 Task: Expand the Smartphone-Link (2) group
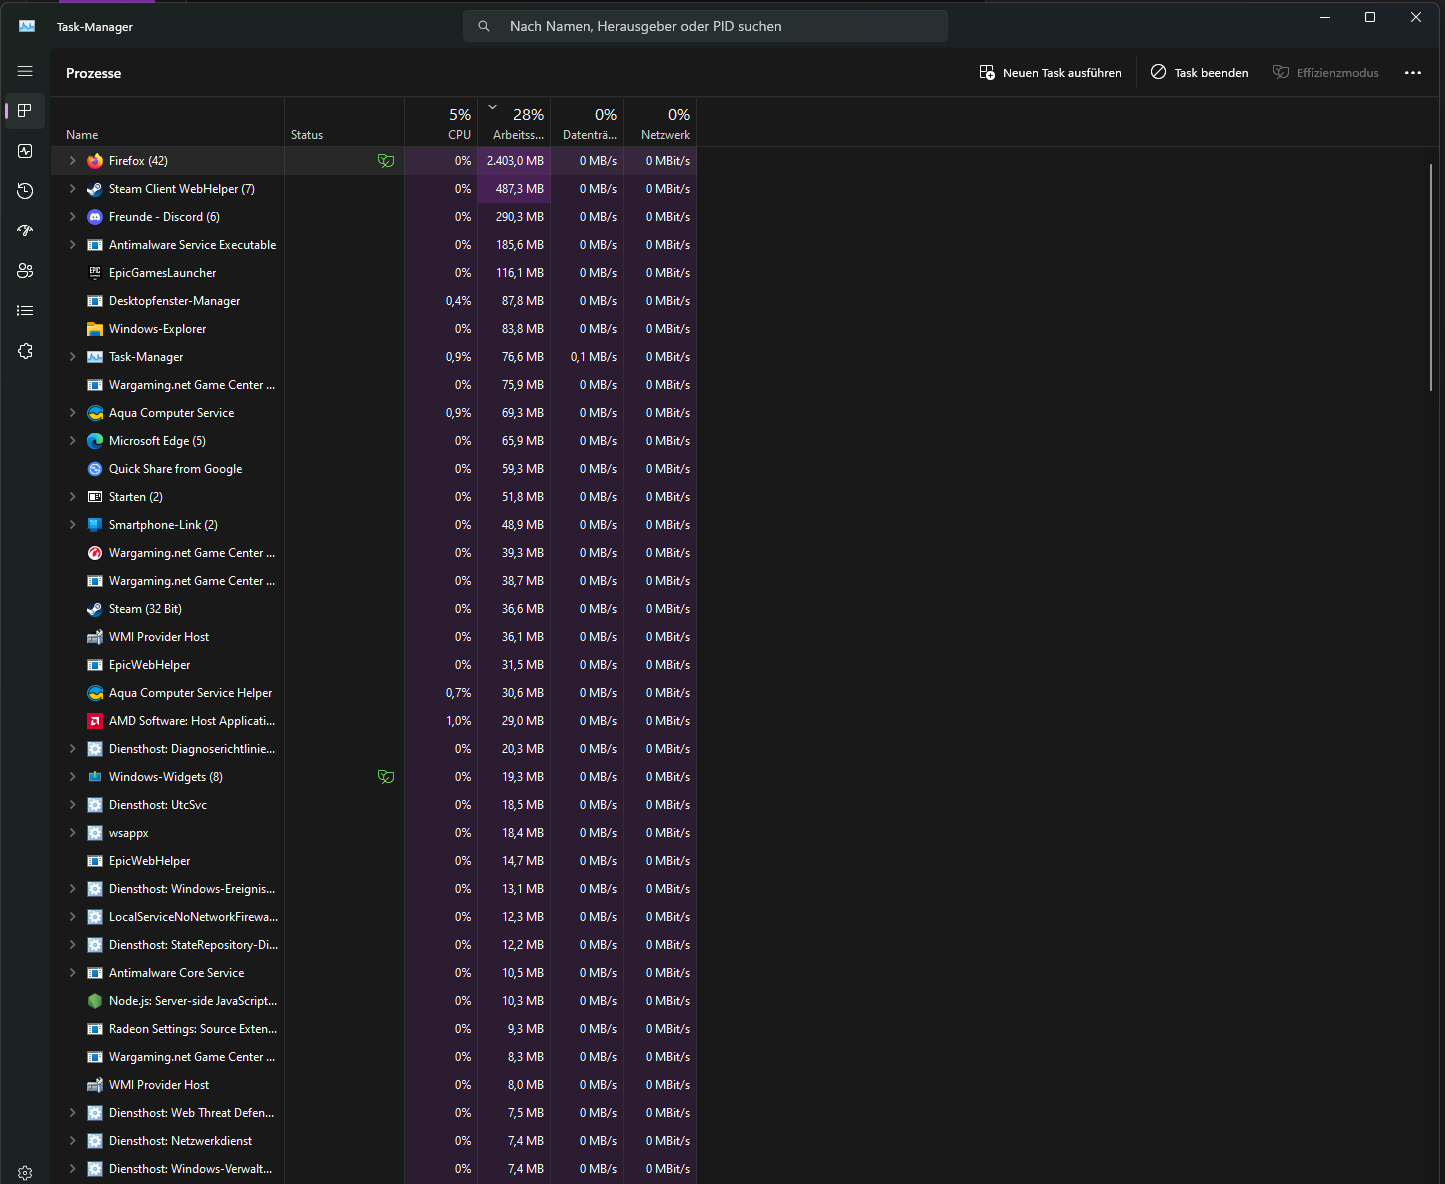[x=72, y=525]
